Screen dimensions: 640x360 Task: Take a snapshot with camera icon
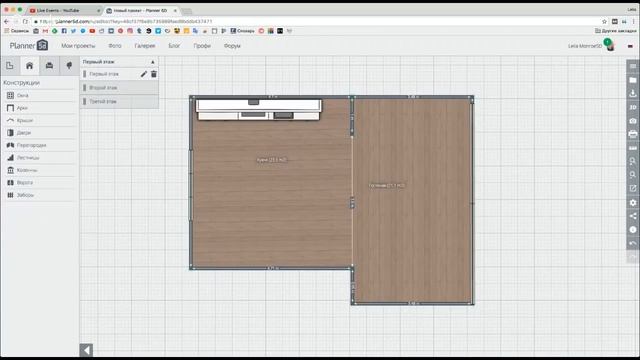633,121
